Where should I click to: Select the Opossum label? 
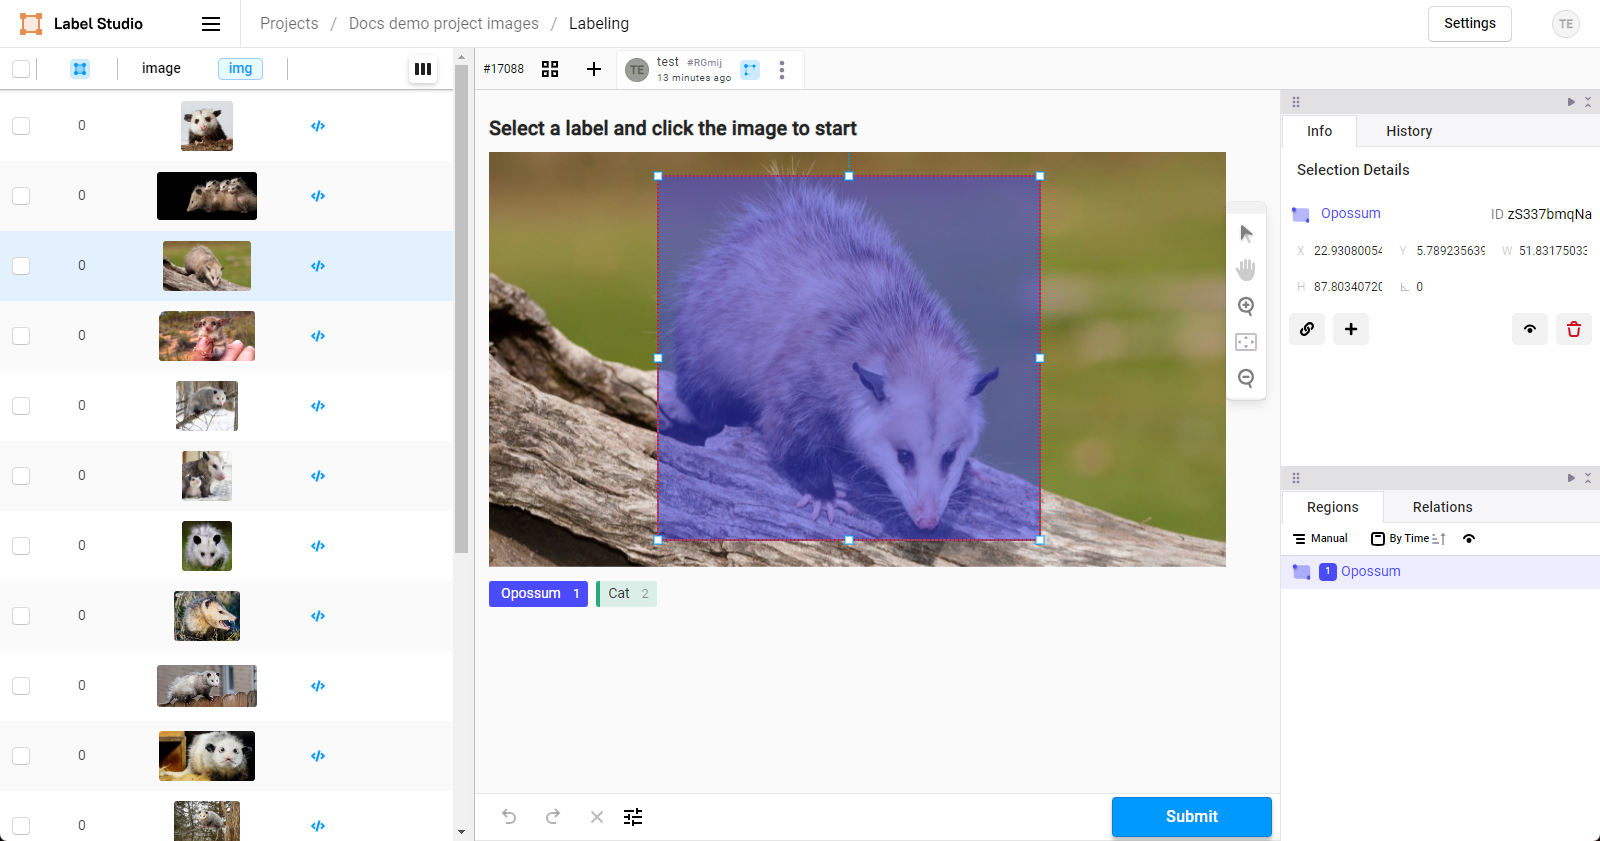point(538,594)
